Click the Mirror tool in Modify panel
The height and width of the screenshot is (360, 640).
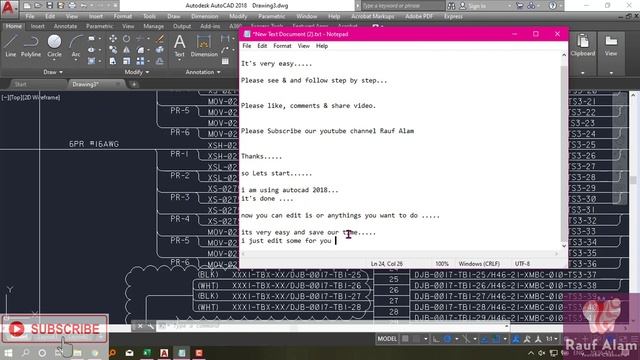(x=127, y=50)
